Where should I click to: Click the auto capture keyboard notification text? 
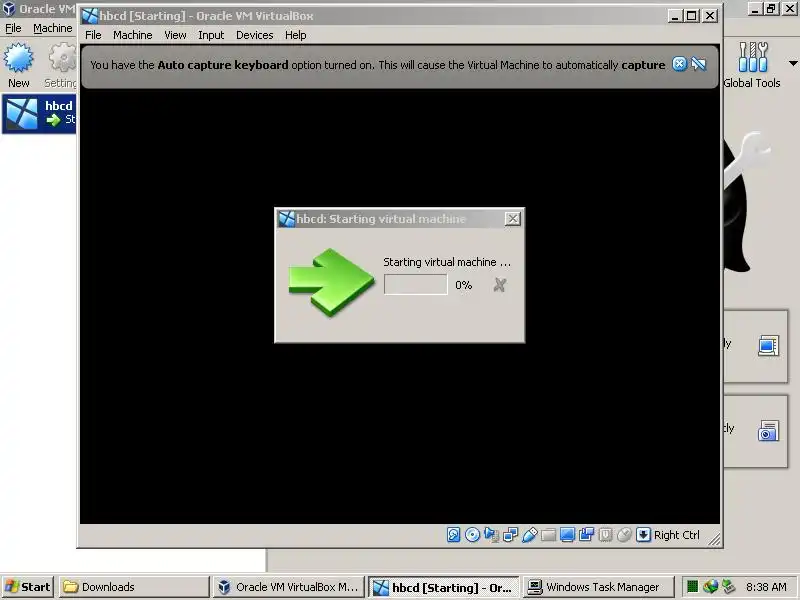[x=378, y=65]
